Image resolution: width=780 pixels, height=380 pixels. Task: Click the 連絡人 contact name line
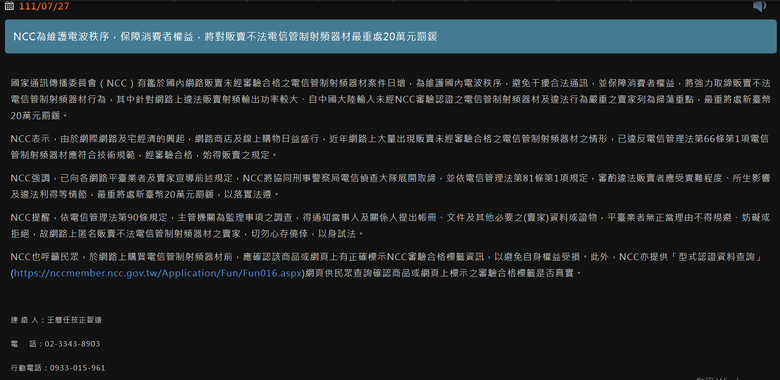pyautogui.click(x=56, y=320)
